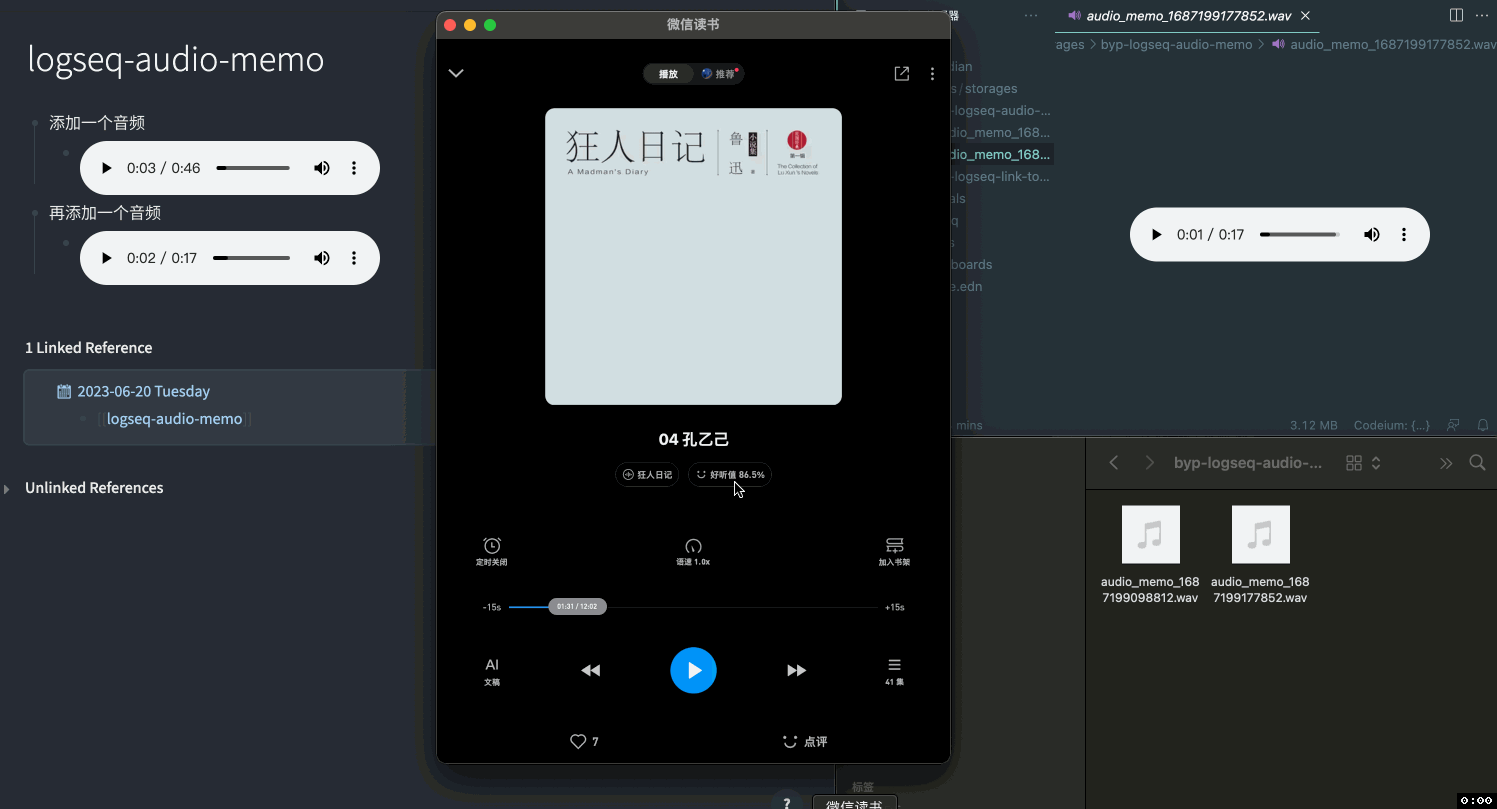Select highlighted audio_memo_168... file in explorer
1497x809 pixels.
(1000, 154)
